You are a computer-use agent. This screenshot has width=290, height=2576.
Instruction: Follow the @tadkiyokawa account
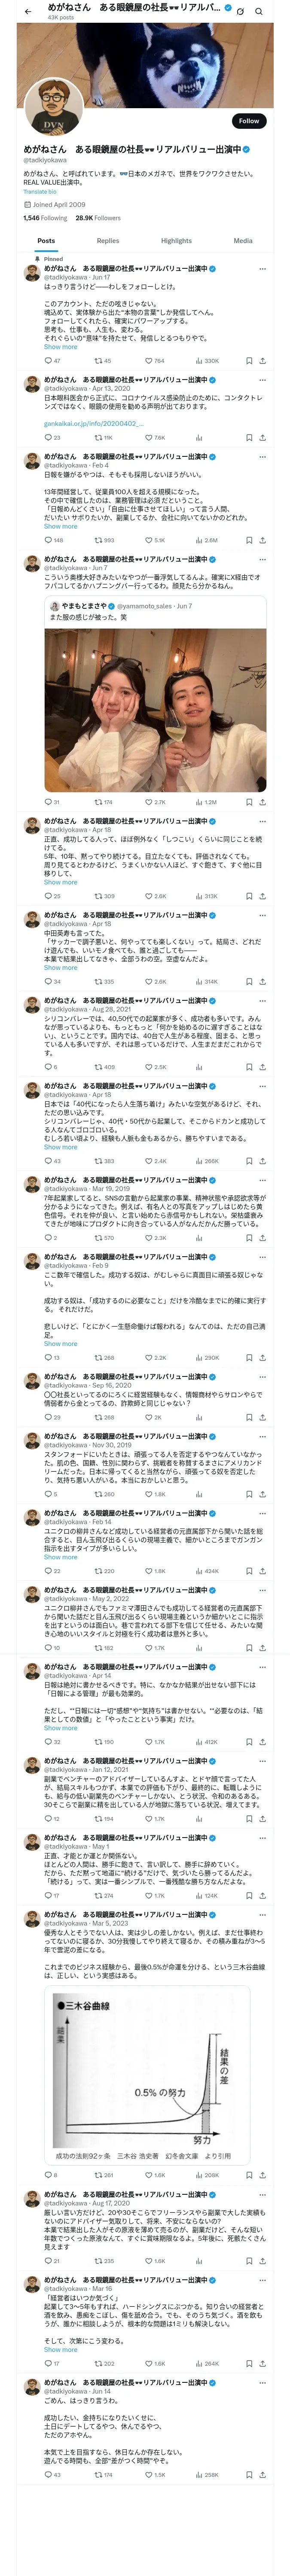(248, 121)
